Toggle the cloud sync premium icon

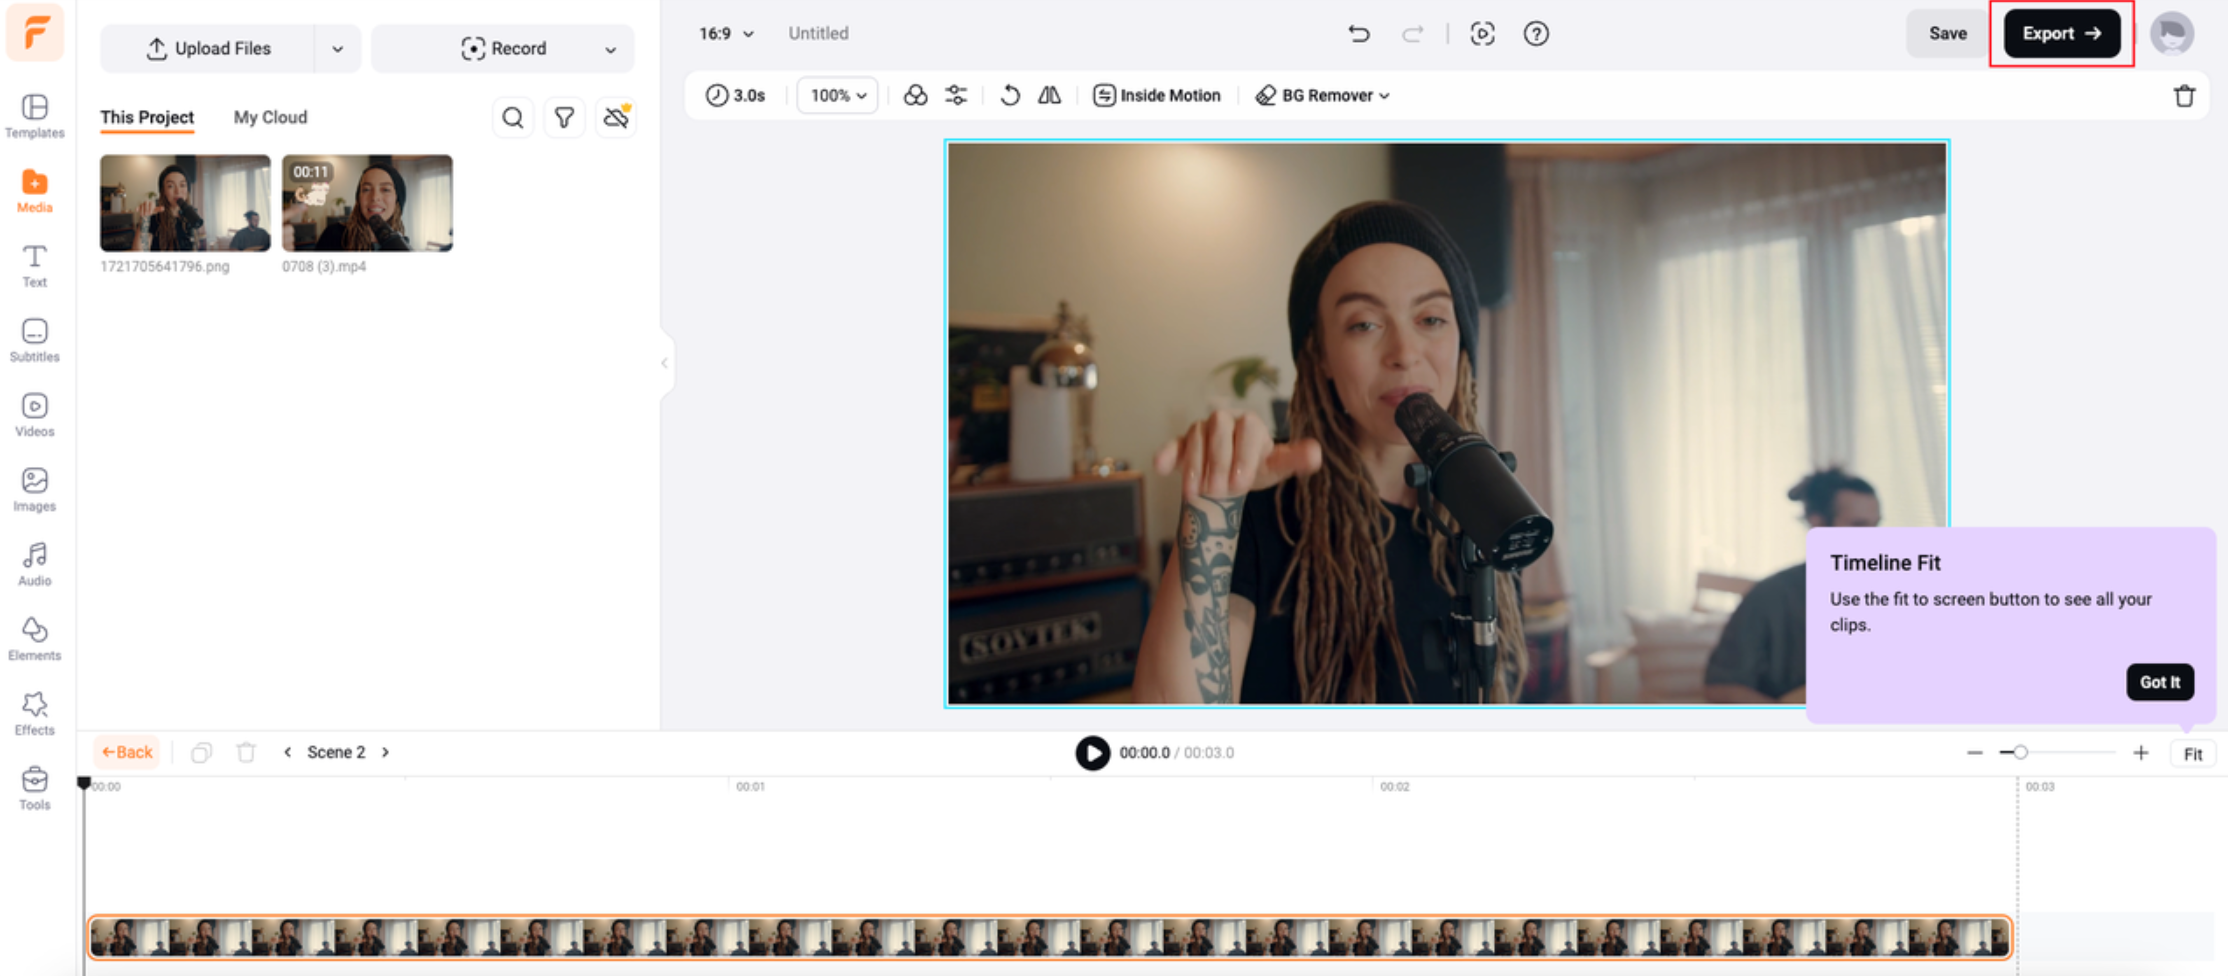point(615,117)
